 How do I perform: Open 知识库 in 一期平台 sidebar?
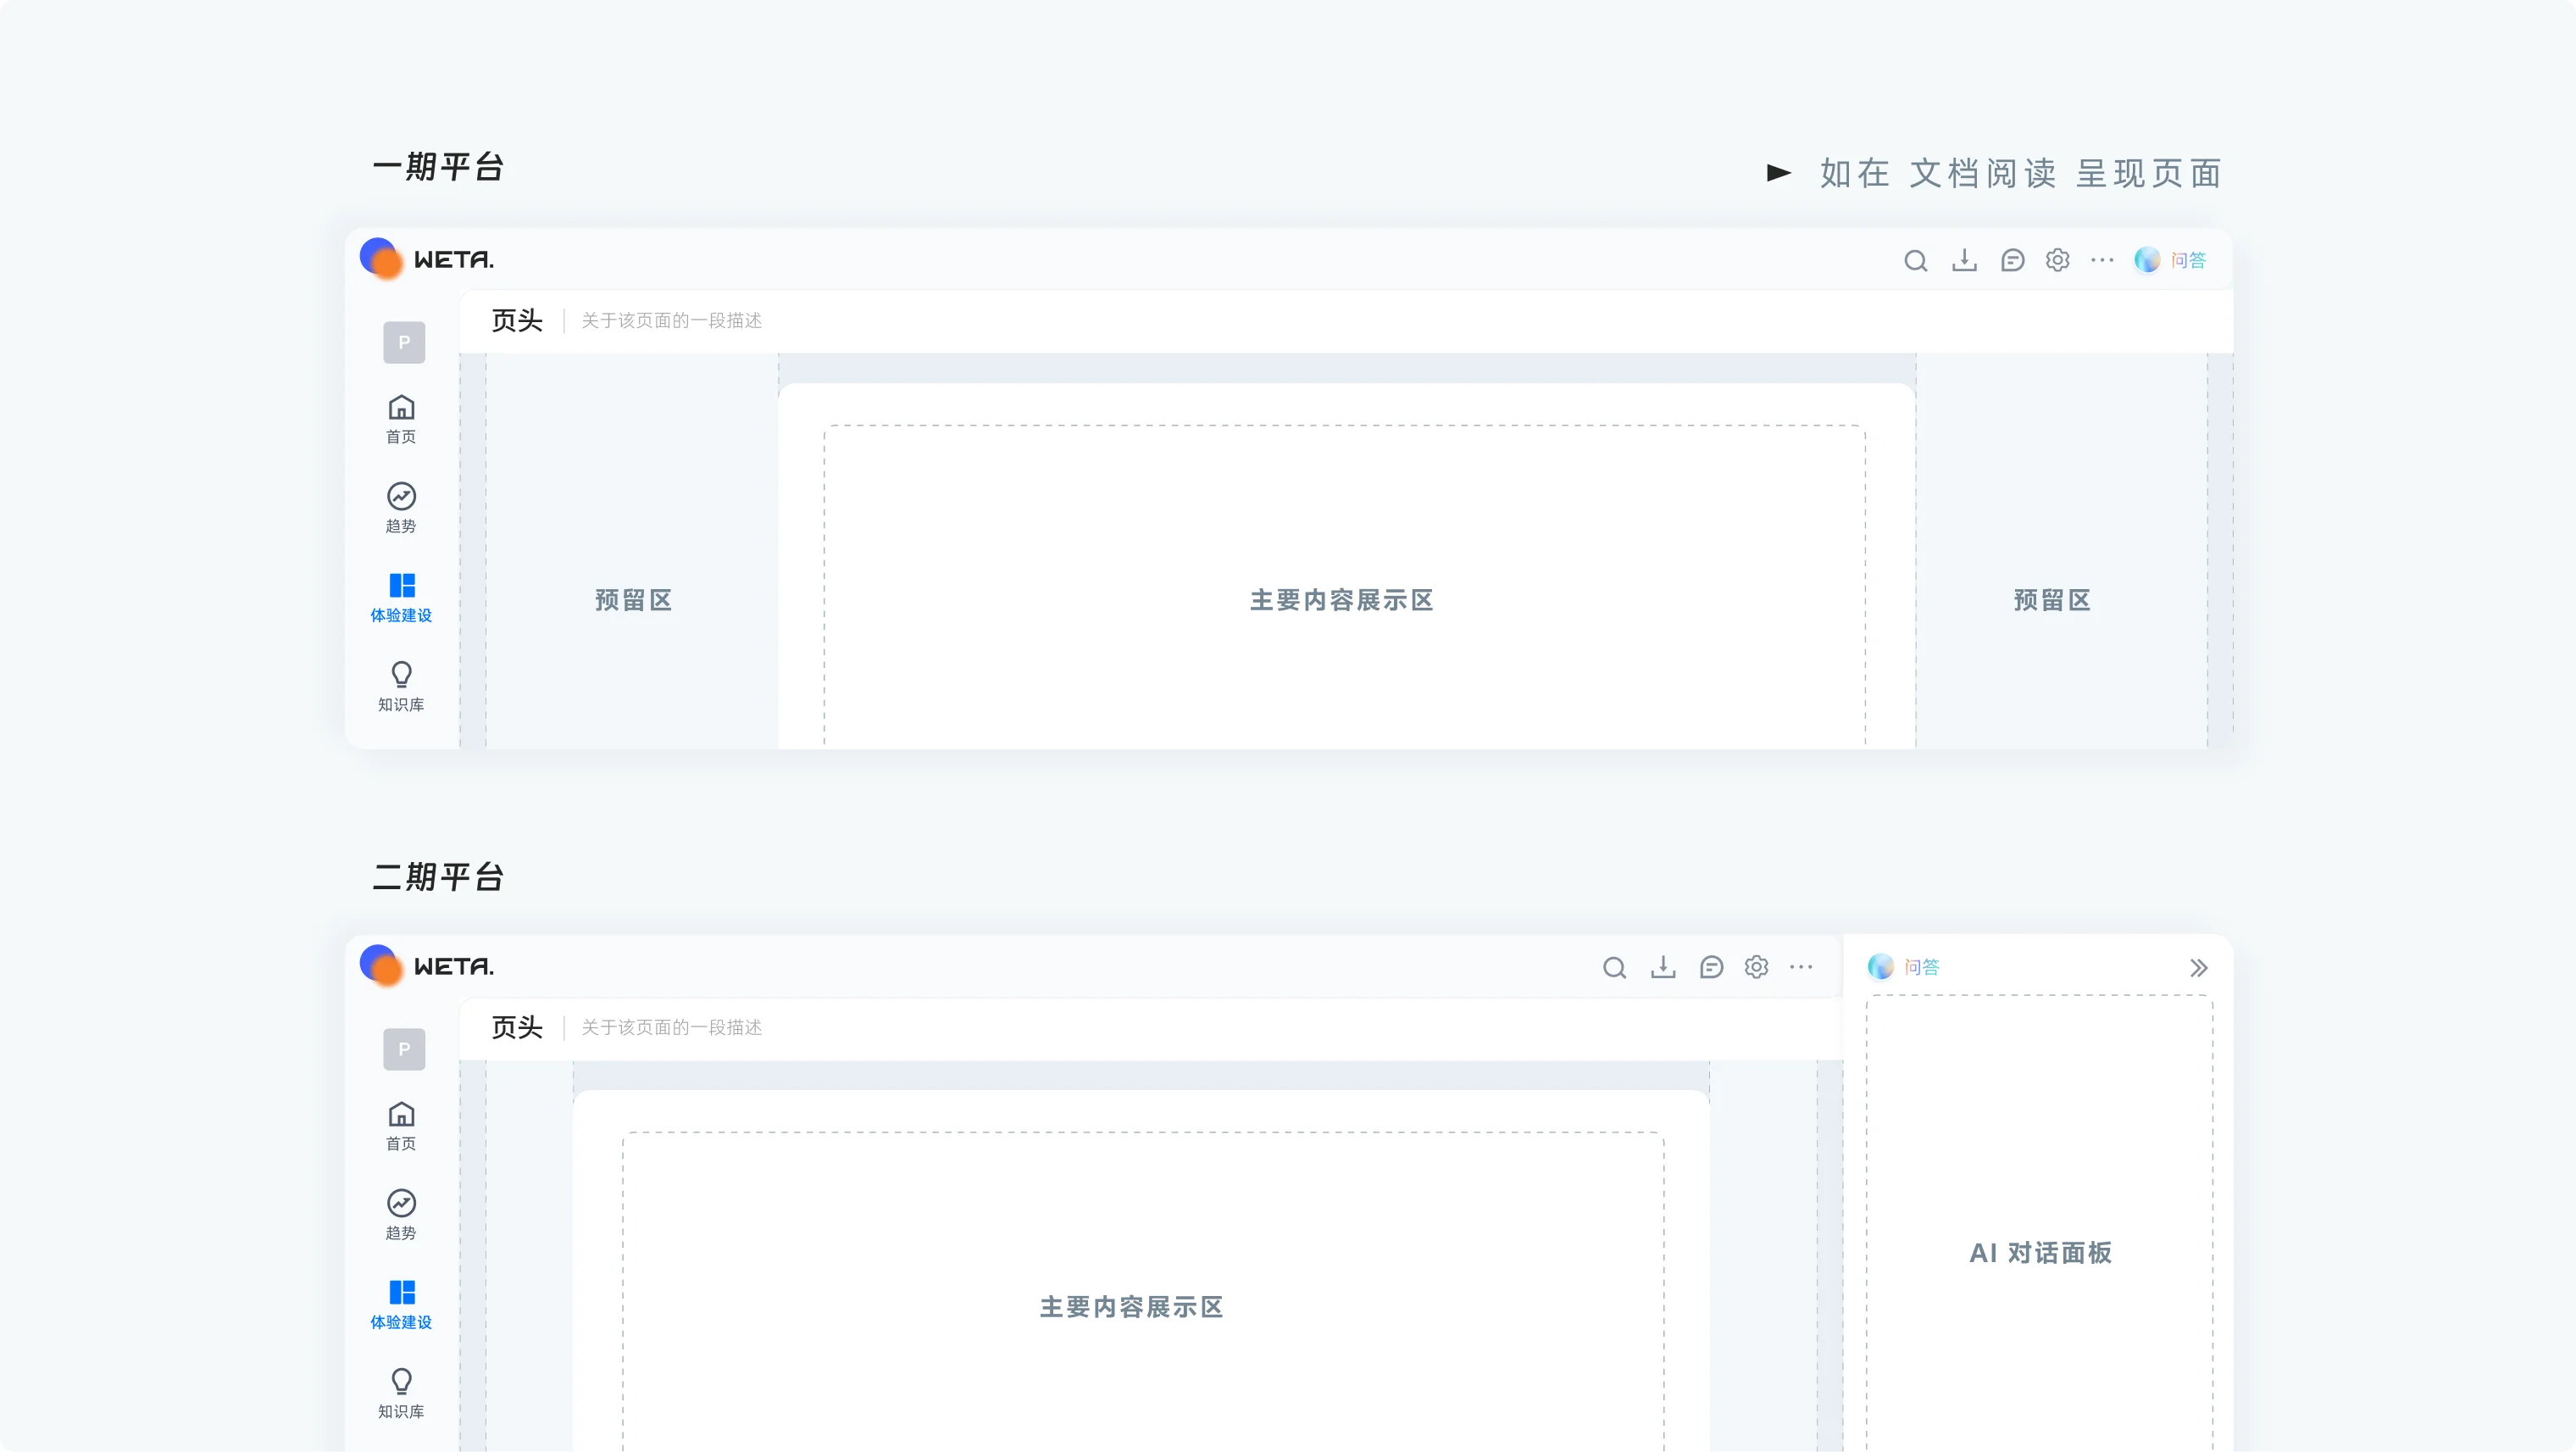[401, 687]
